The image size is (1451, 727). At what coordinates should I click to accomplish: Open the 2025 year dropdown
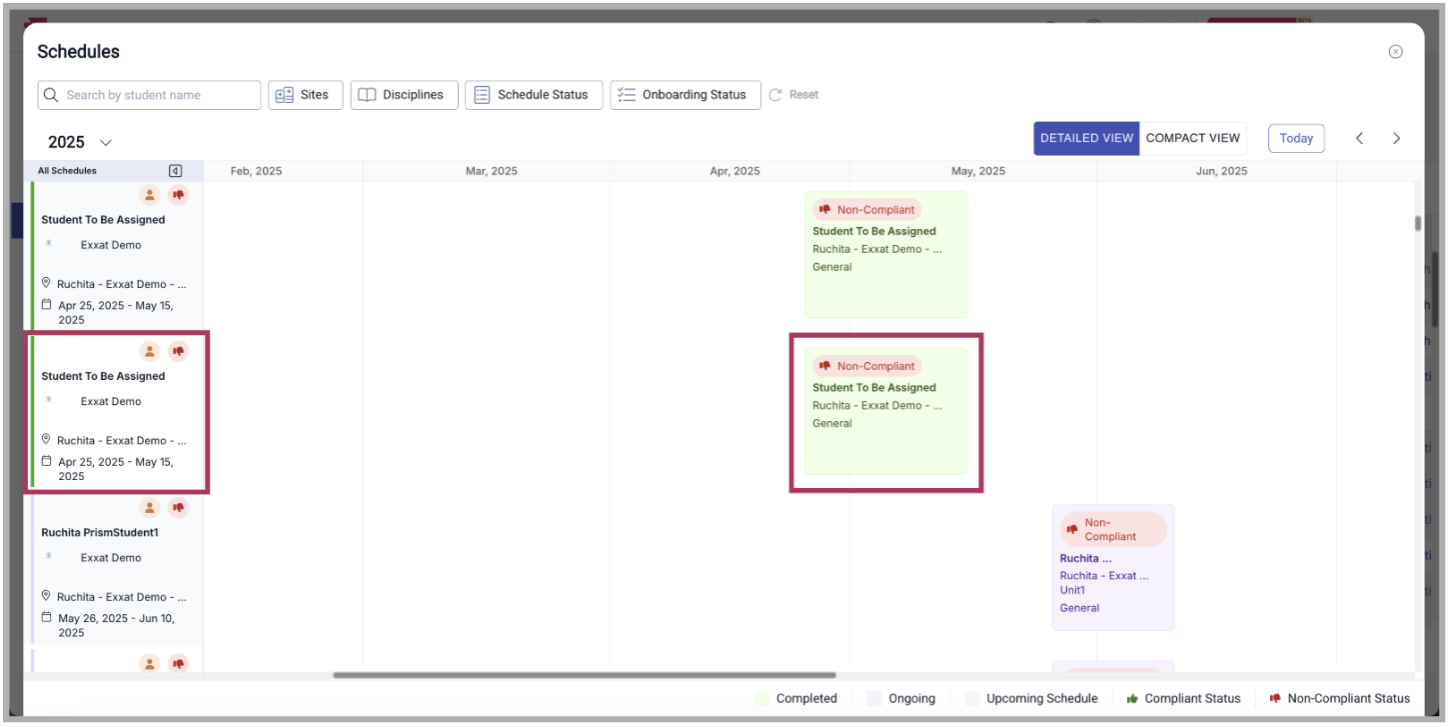tap(80, 142)
